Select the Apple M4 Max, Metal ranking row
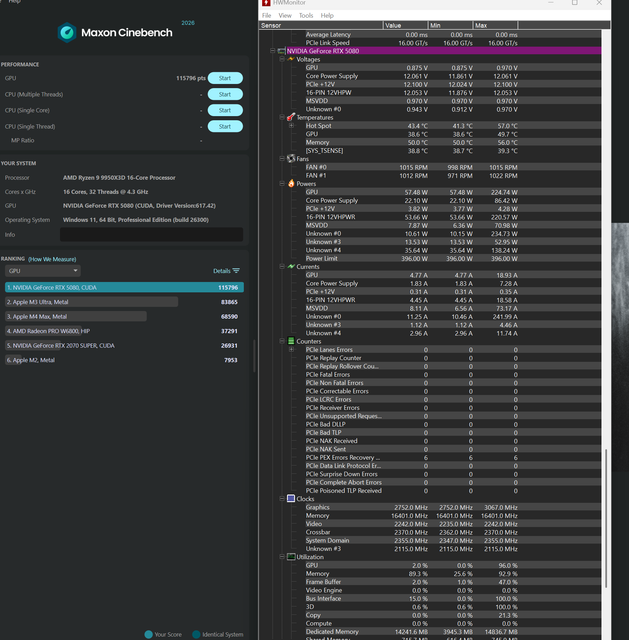The width and height of the screenshot is (629, 640). tap(122, 316)
